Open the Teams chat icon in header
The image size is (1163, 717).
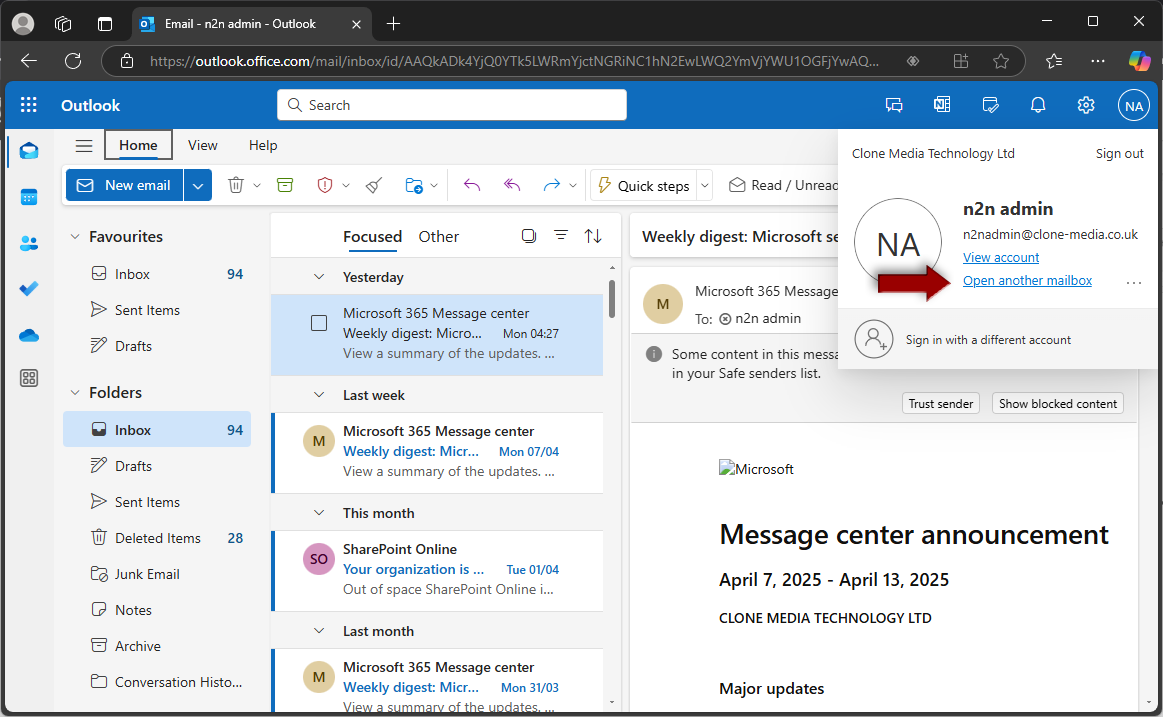[895, 105]
